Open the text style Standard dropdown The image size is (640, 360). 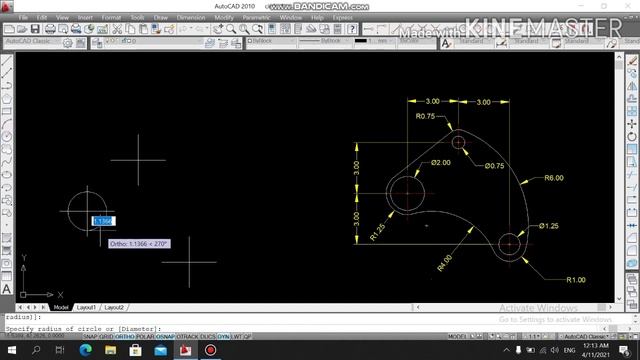click(474, 42)
